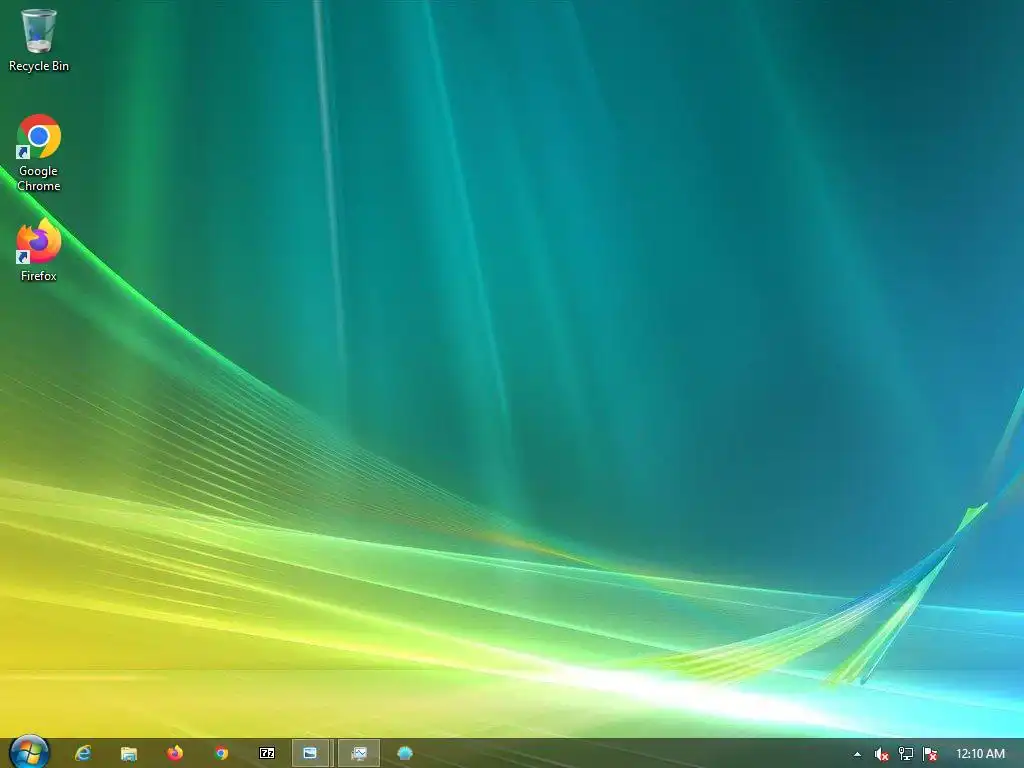Open the Action Center flag icon
This screenshot has height=768, width=1024.
click(x=930, y=754)
